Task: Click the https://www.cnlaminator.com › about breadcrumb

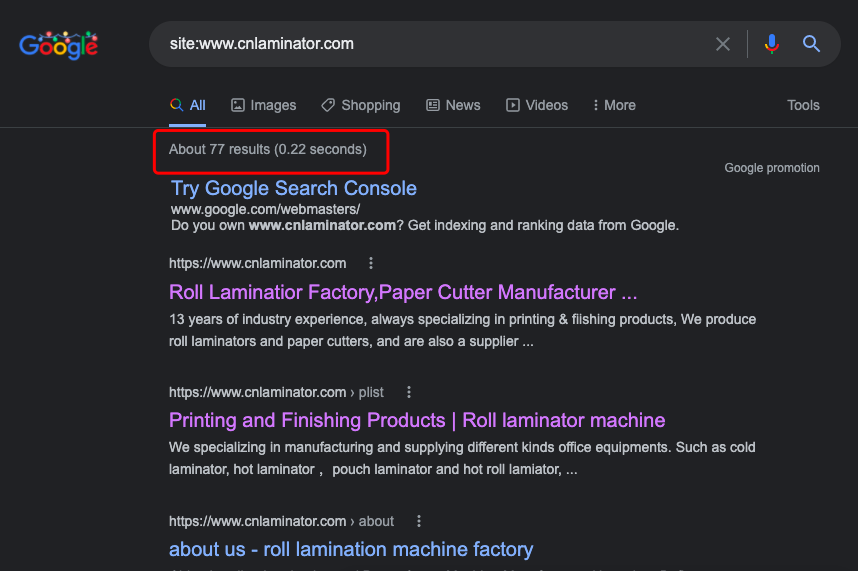Action: (281, 521)
